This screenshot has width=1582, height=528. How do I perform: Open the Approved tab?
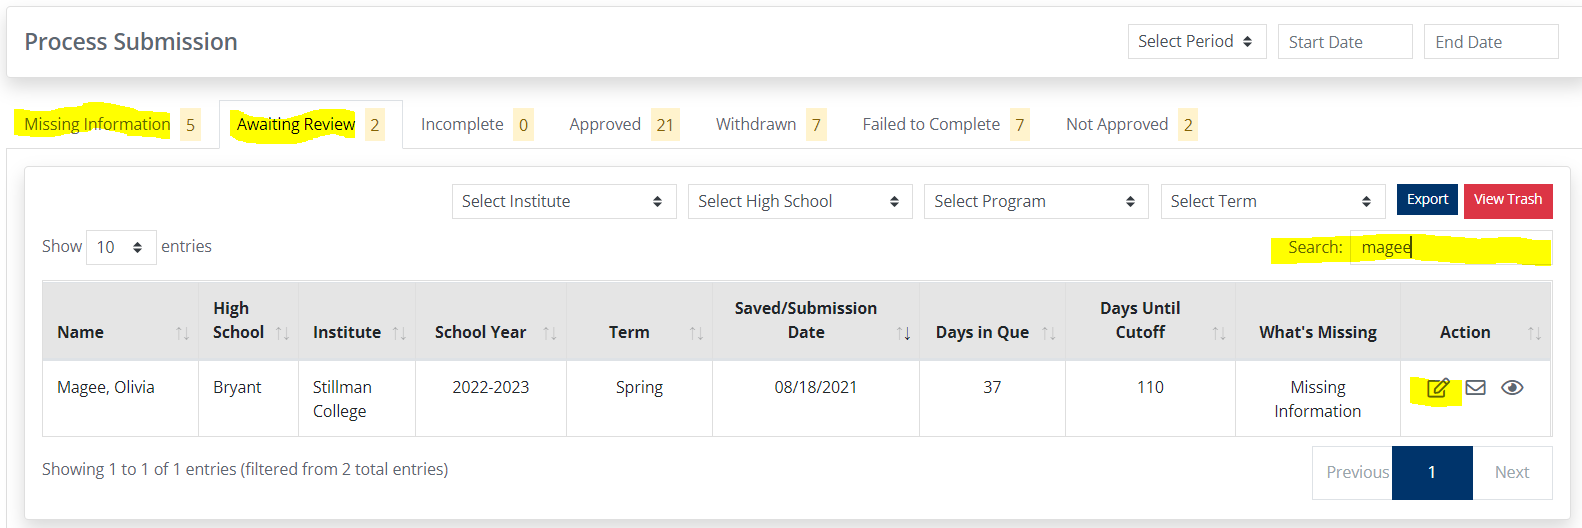click(x=605, y=125)
